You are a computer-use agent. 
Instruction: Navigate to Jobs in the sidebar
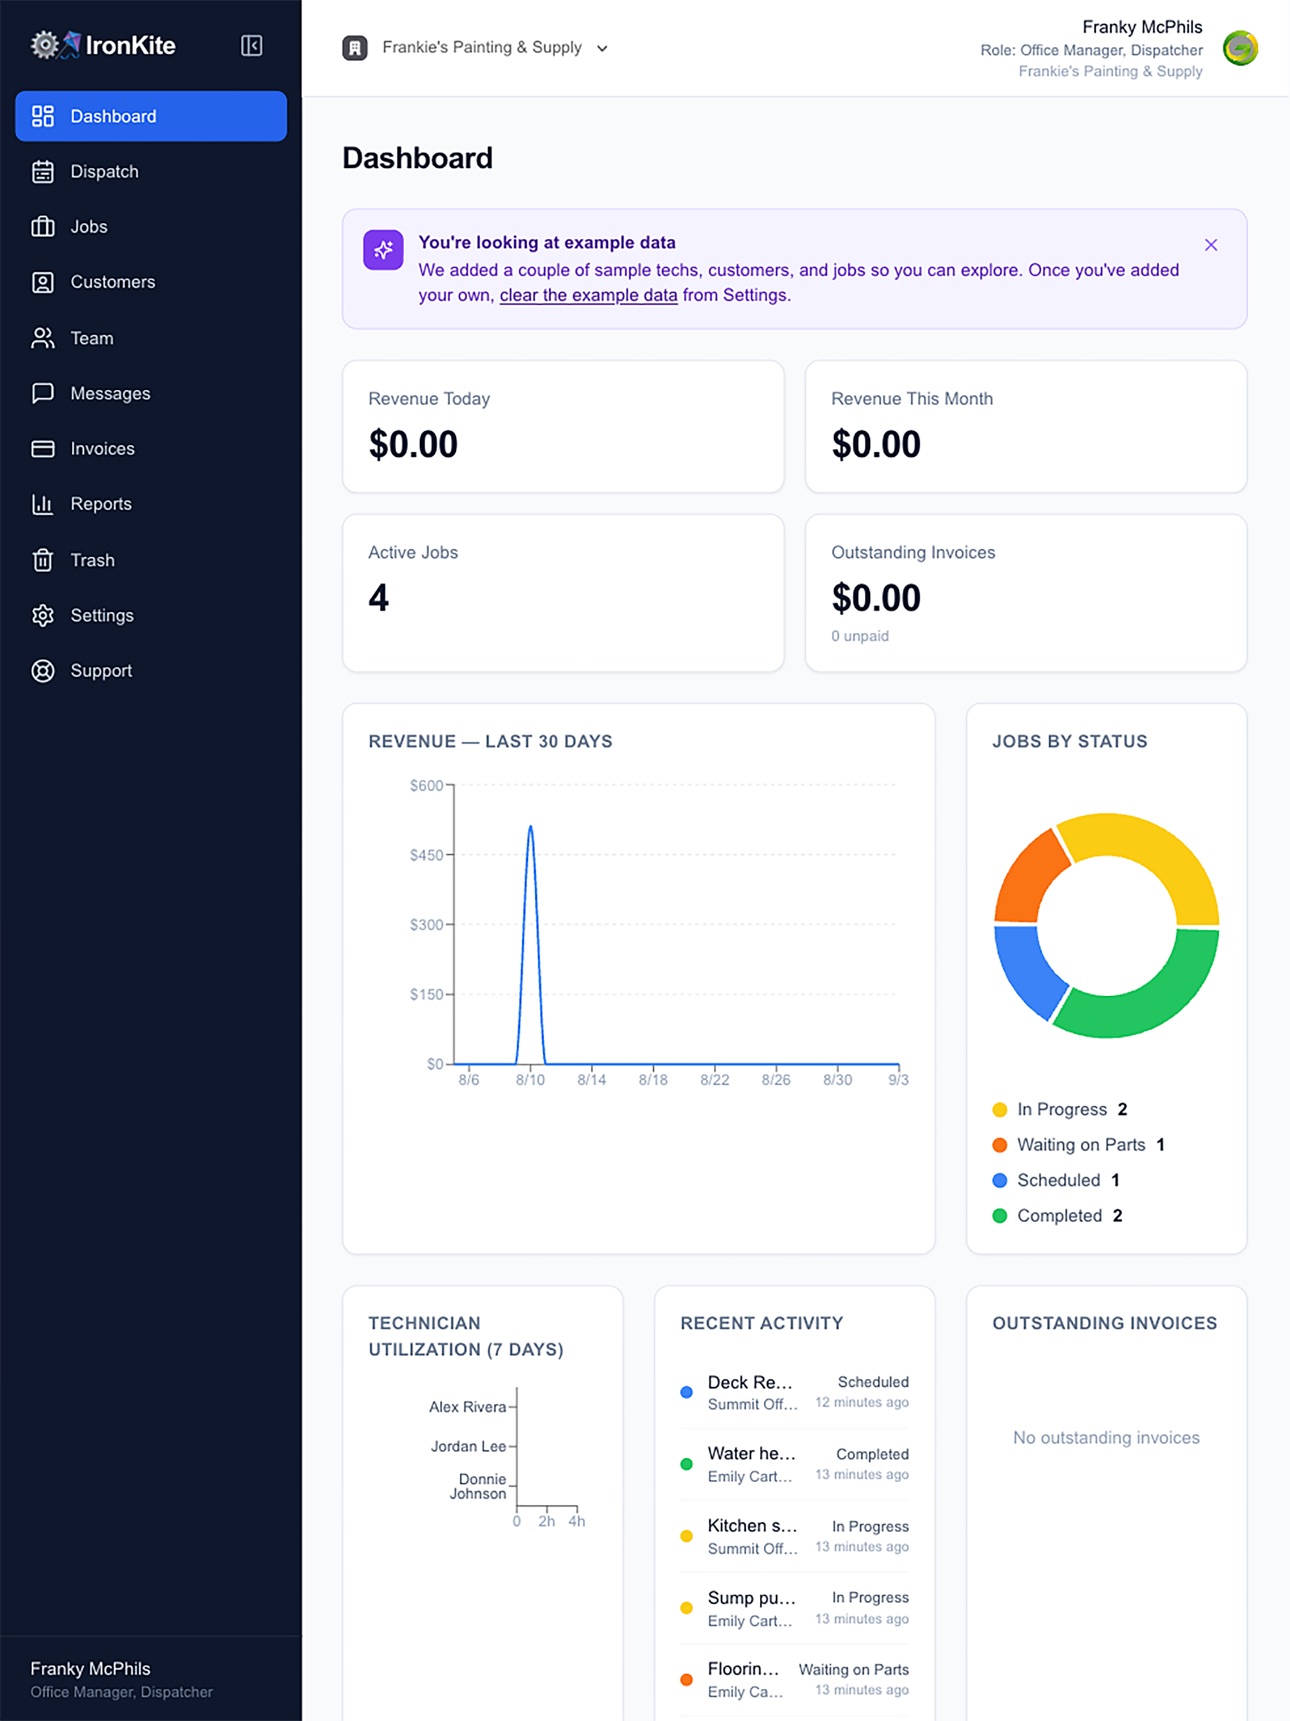tap(151, 227)
